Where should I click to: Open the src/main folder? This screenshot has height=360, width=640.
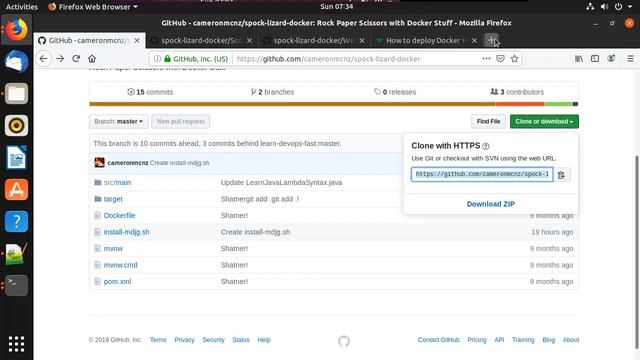click(x=117, y=182)
